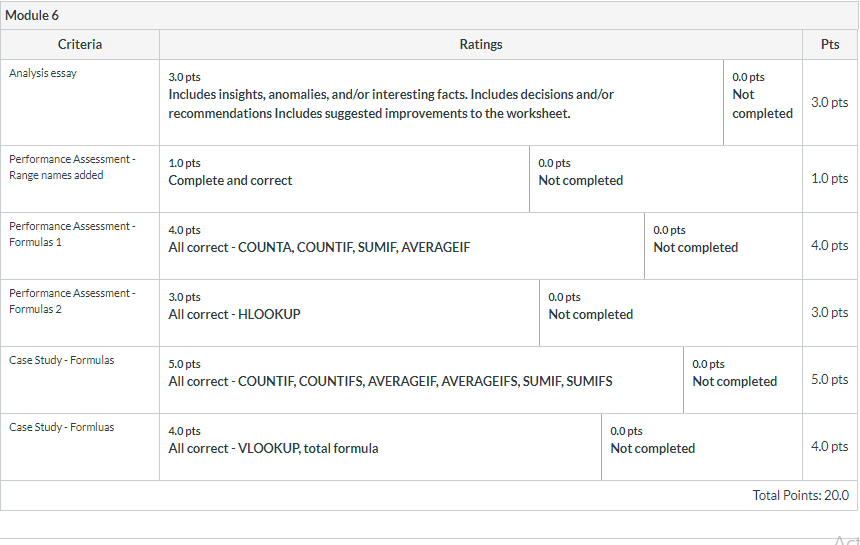Pick the COUNTIFS, AVERAGEIFS, SUMIFS rating cell
This screenshot has height=545, width=860.
tap(421, 379)
